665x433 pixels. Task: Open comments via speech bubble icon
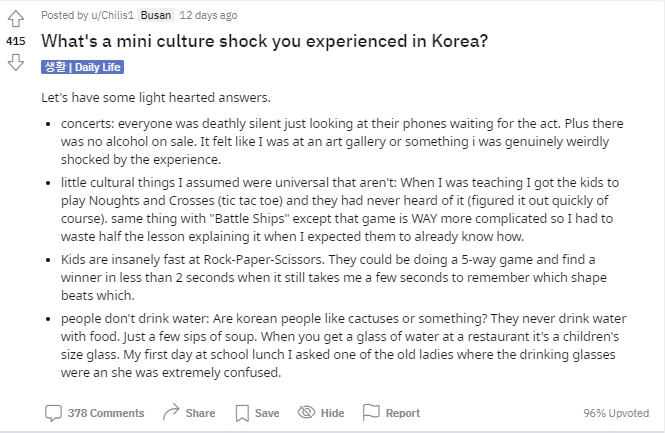click(53, 413)
